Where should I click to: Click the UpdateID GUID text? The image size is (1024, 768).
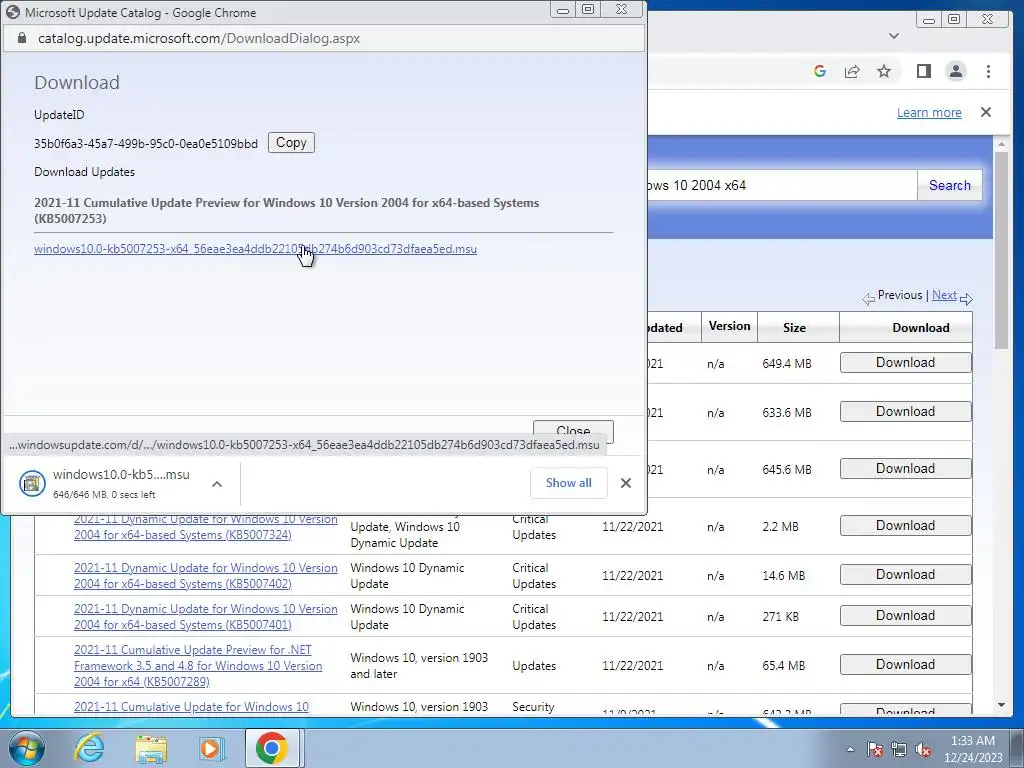pos(146,144)
